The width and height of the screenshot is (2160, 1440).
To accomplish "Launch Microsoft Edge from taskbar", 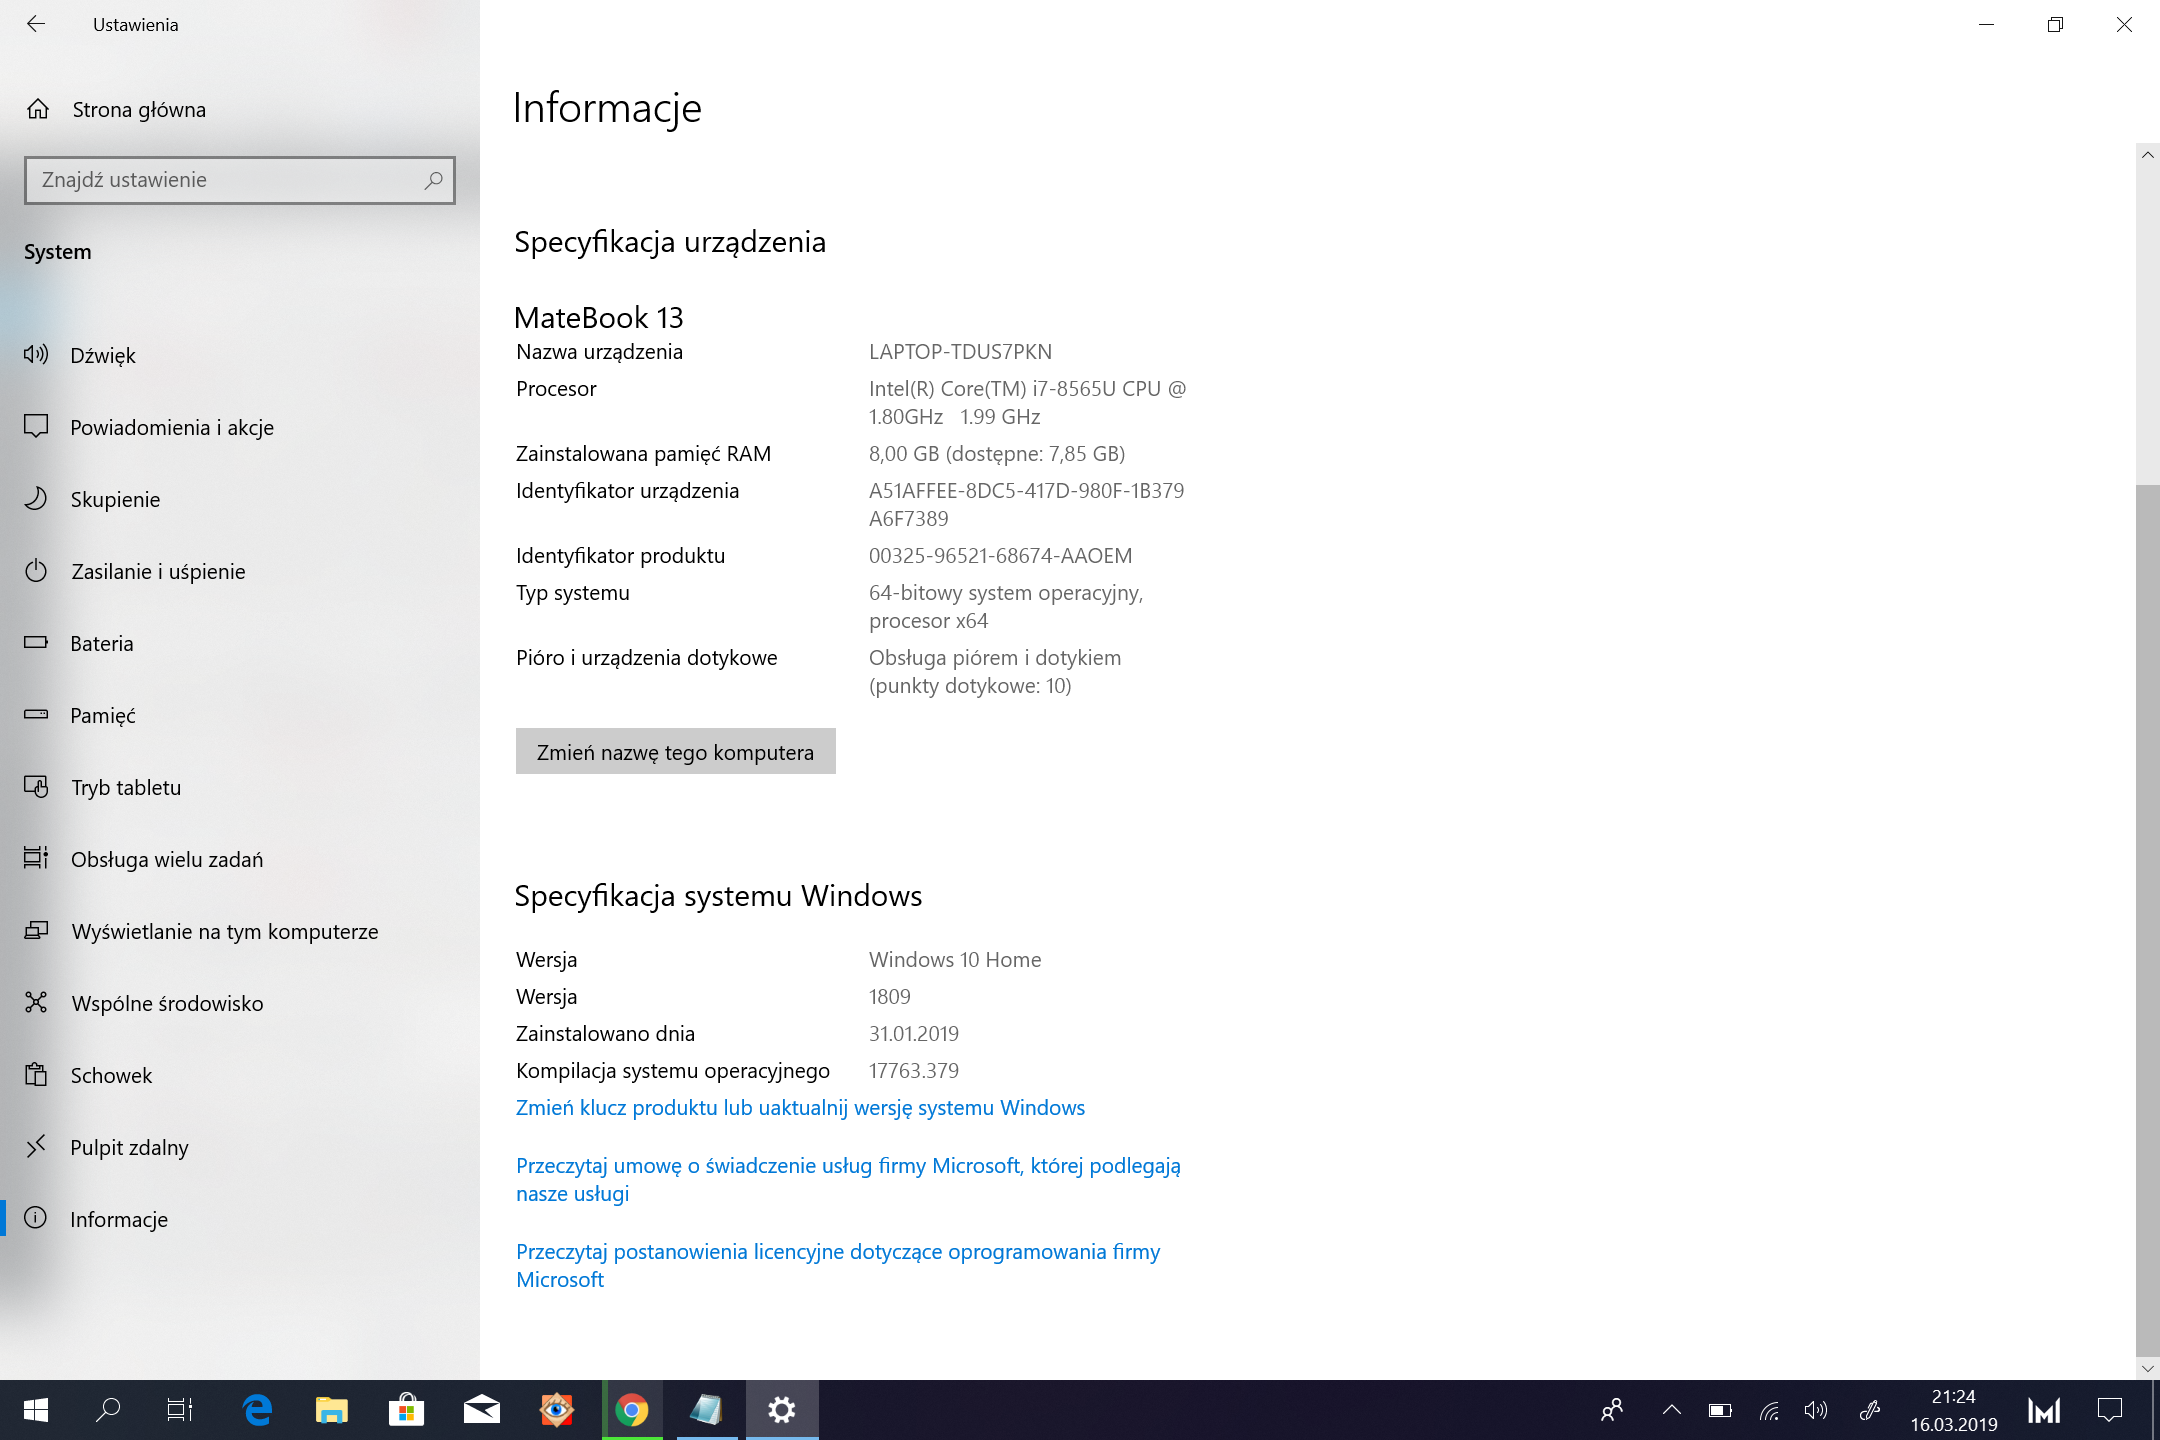I will 258,1410.
